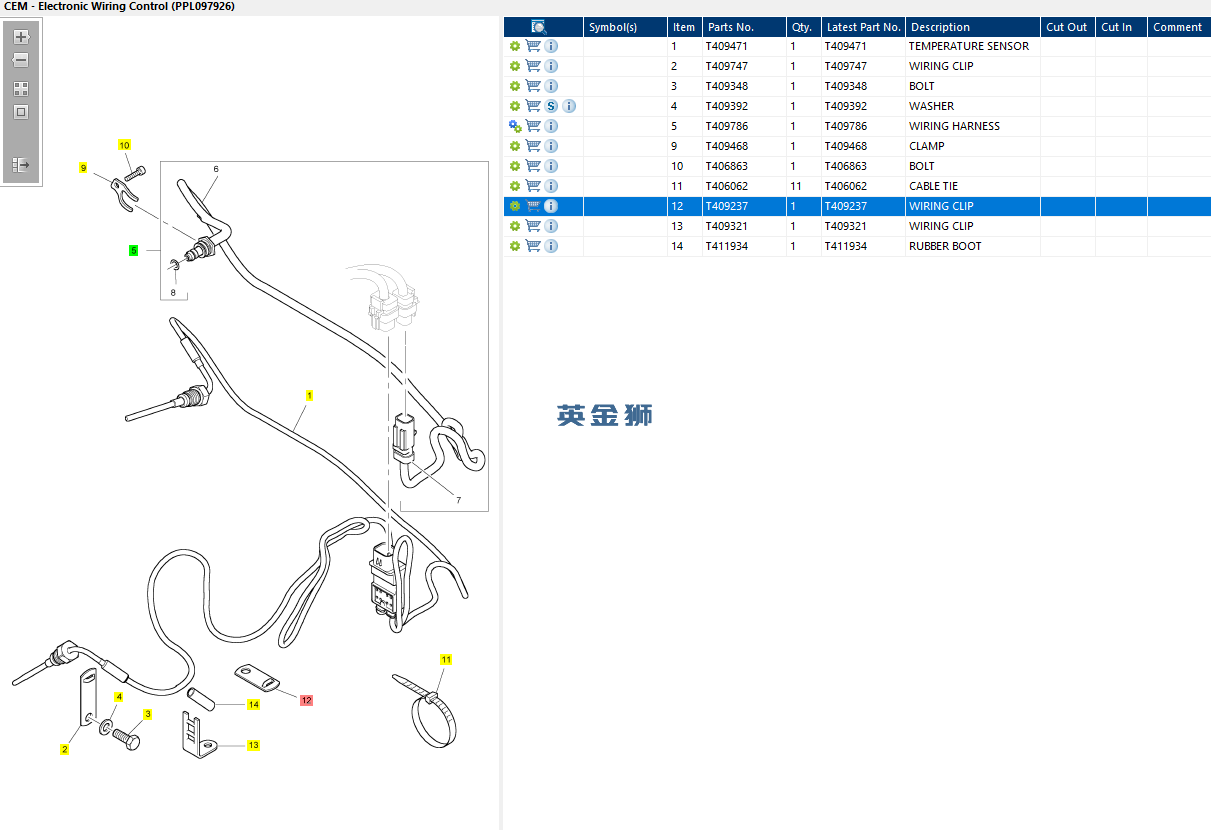Add TEMPERATURE SENSOR to cart via cart icon
This screenshot has width=1211, height=830.
click(x=533, y=46)
